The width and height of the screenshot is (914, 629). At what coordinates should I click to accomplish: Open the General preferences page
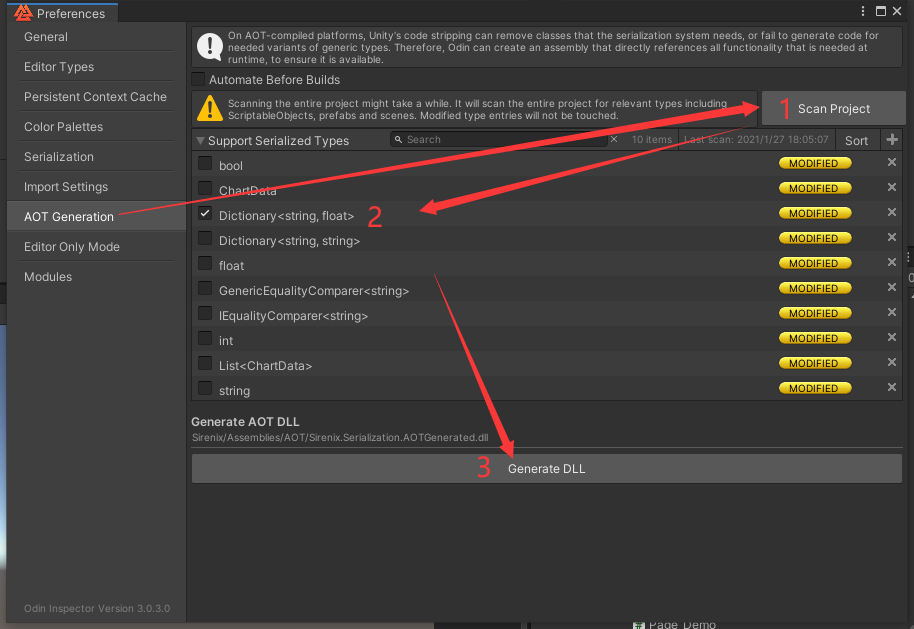pos(96,37)
